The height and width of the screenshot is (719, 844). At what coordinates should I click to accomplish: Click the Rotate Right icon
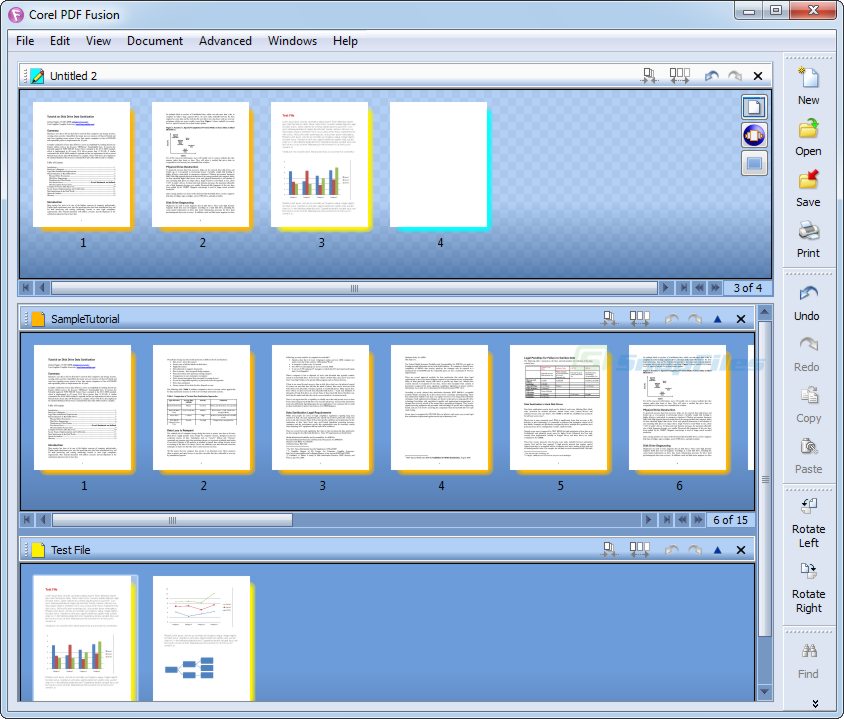point(808,571)
